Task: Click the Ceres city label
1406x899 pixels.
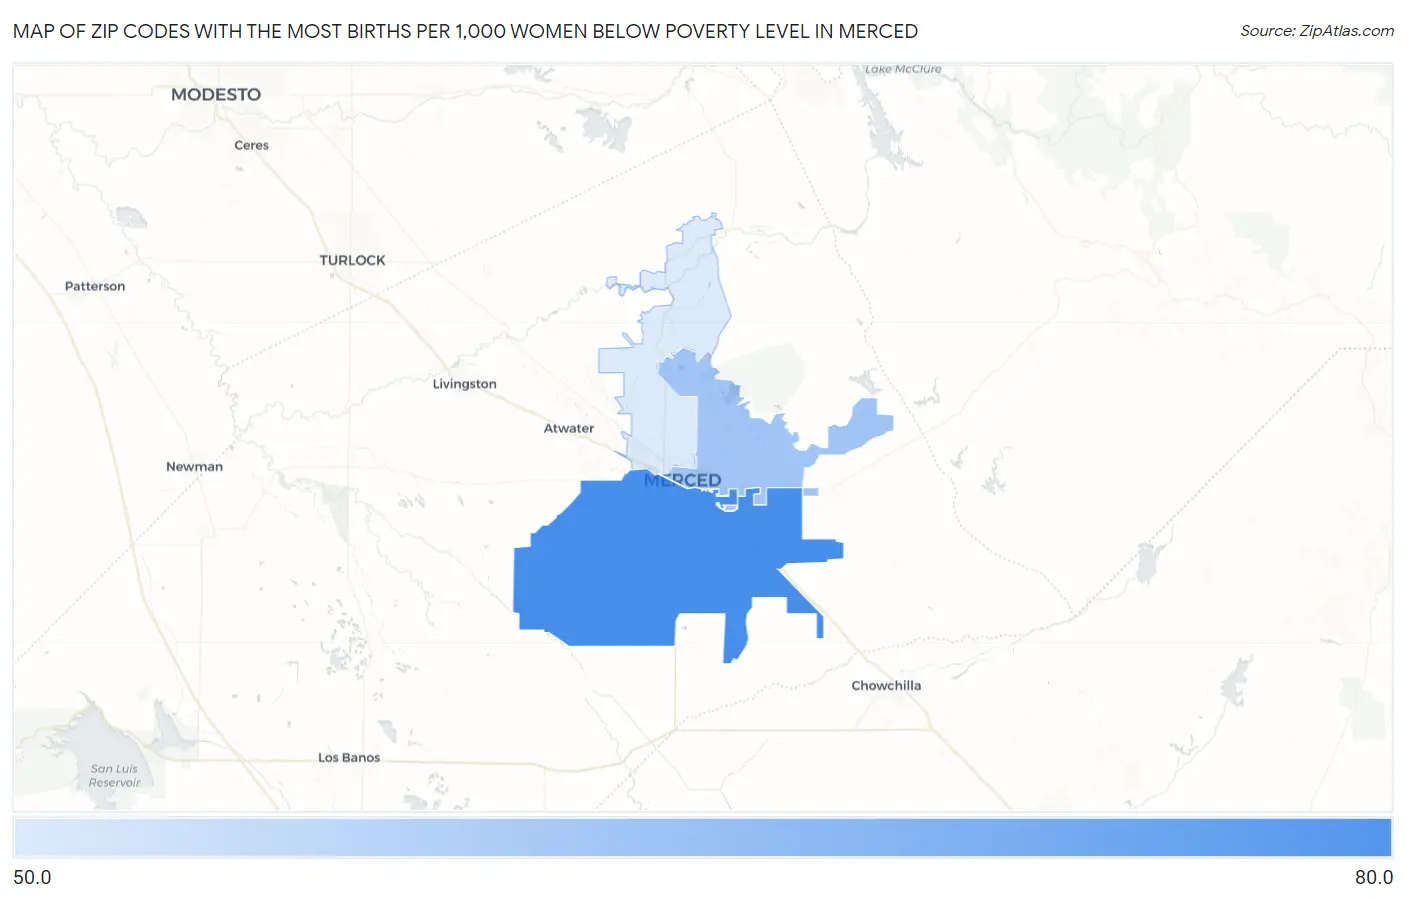Action: (251, 145)
